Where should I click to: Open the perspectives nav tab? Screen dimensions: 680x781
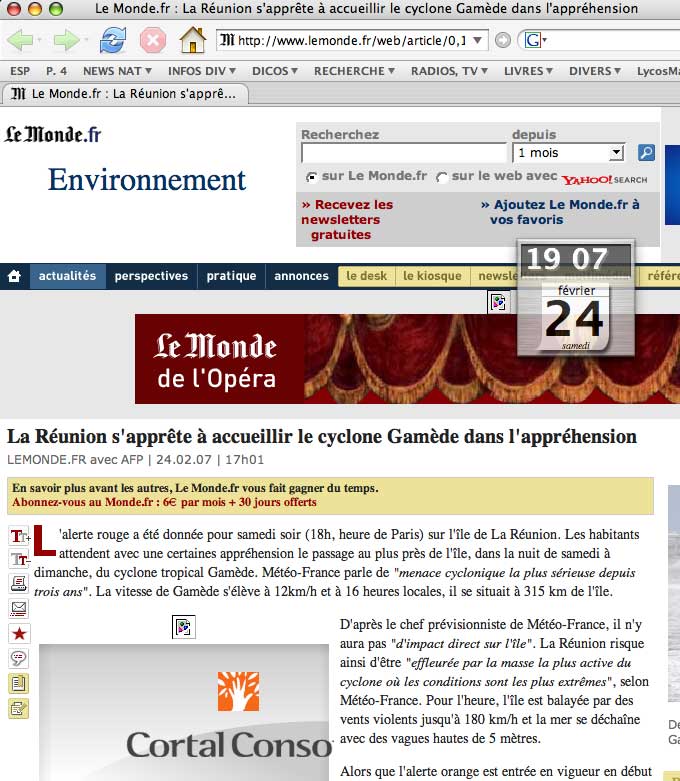pos(151,275)
